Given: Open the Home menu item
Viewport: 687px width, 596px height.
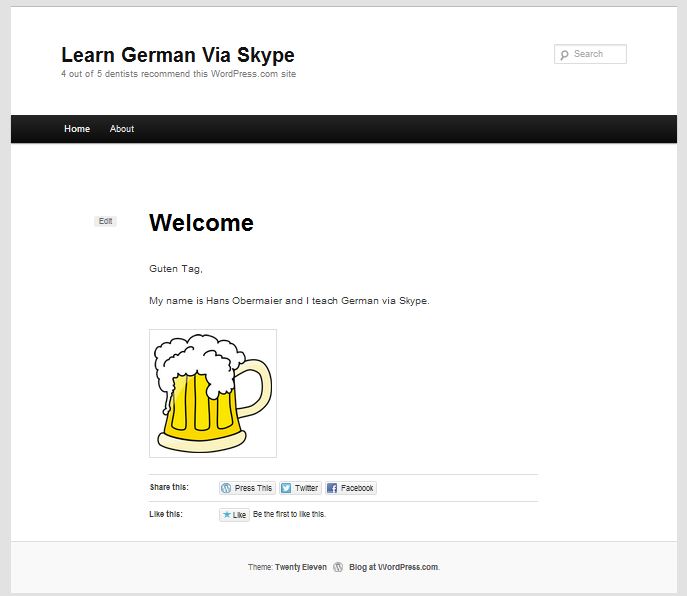Looking at the screenshot, I should pos(77,129).
